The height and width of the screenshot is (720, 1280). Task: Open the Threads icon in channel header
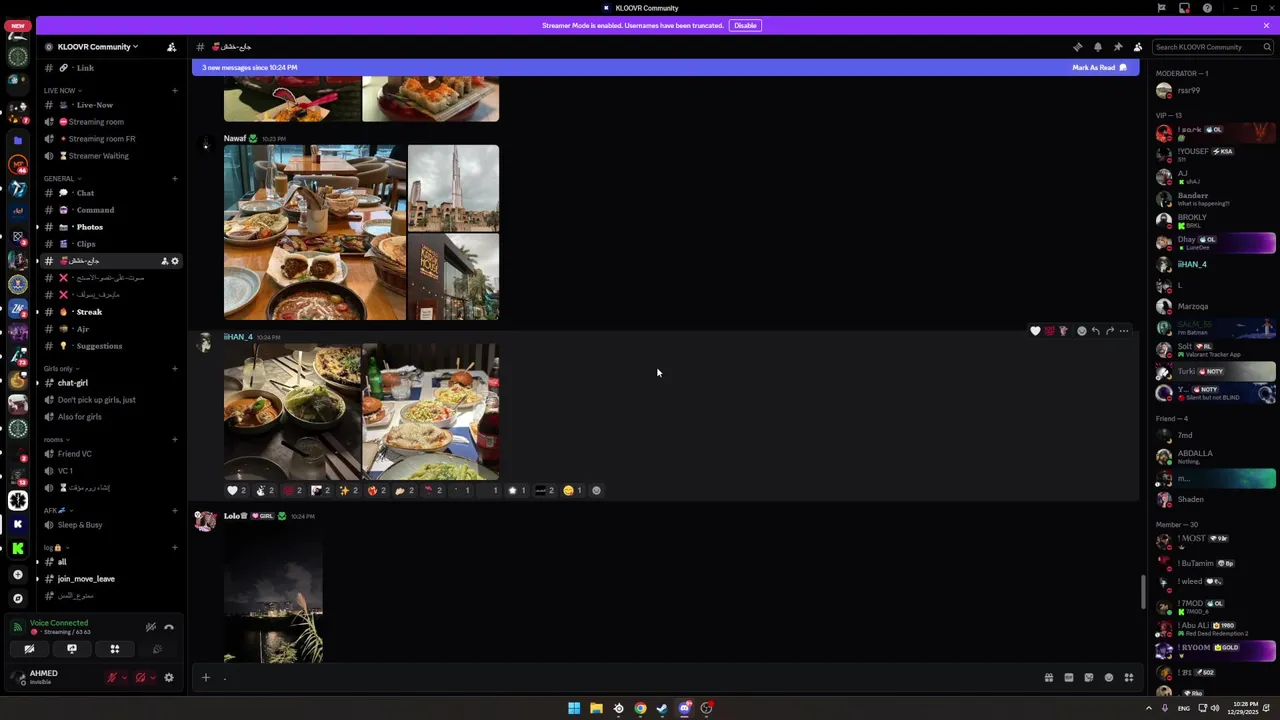point(1077,47)
